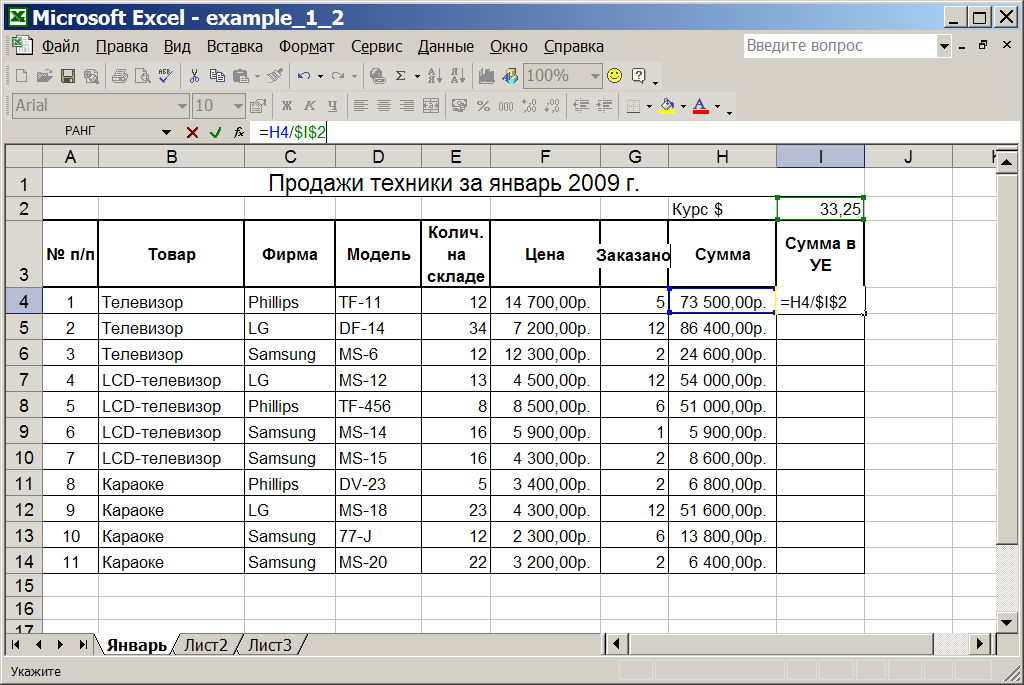Click the AutoSum sigma button
The width and height of the screenshot is (1024, 685).
click(401, 76)
